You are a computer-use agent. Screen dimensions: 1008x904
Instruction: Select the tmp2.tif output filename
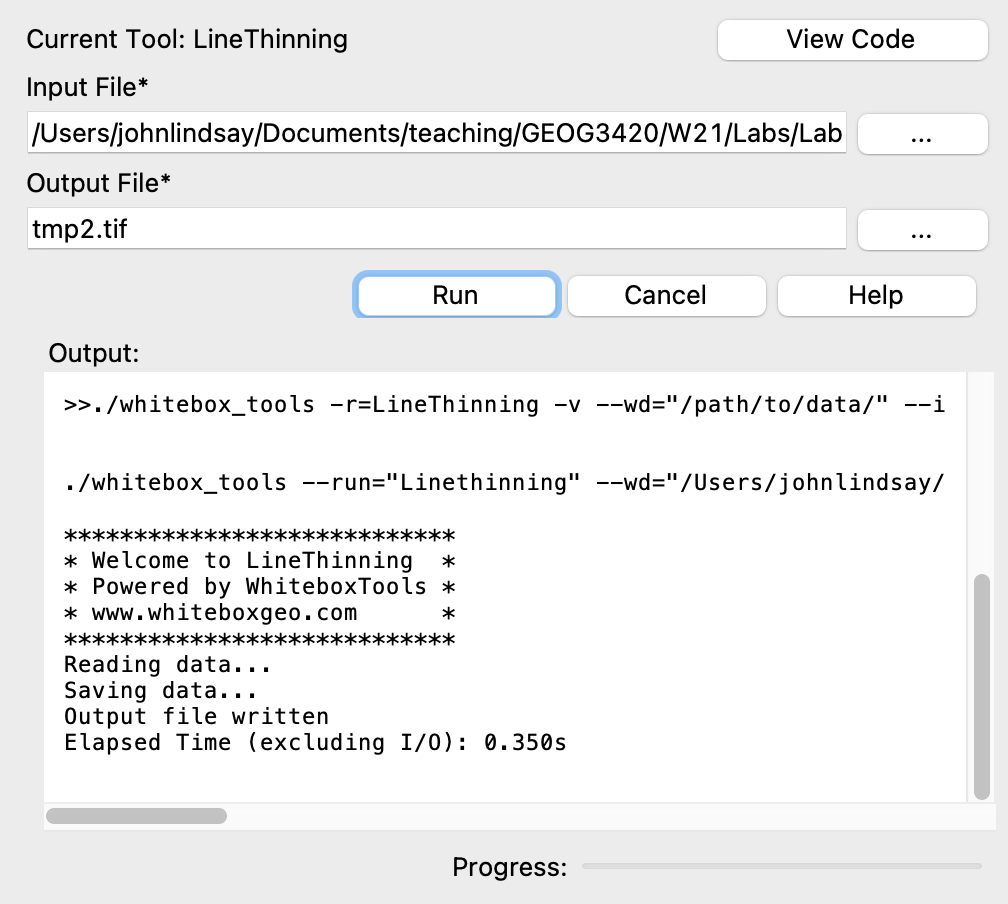(436, 229)
